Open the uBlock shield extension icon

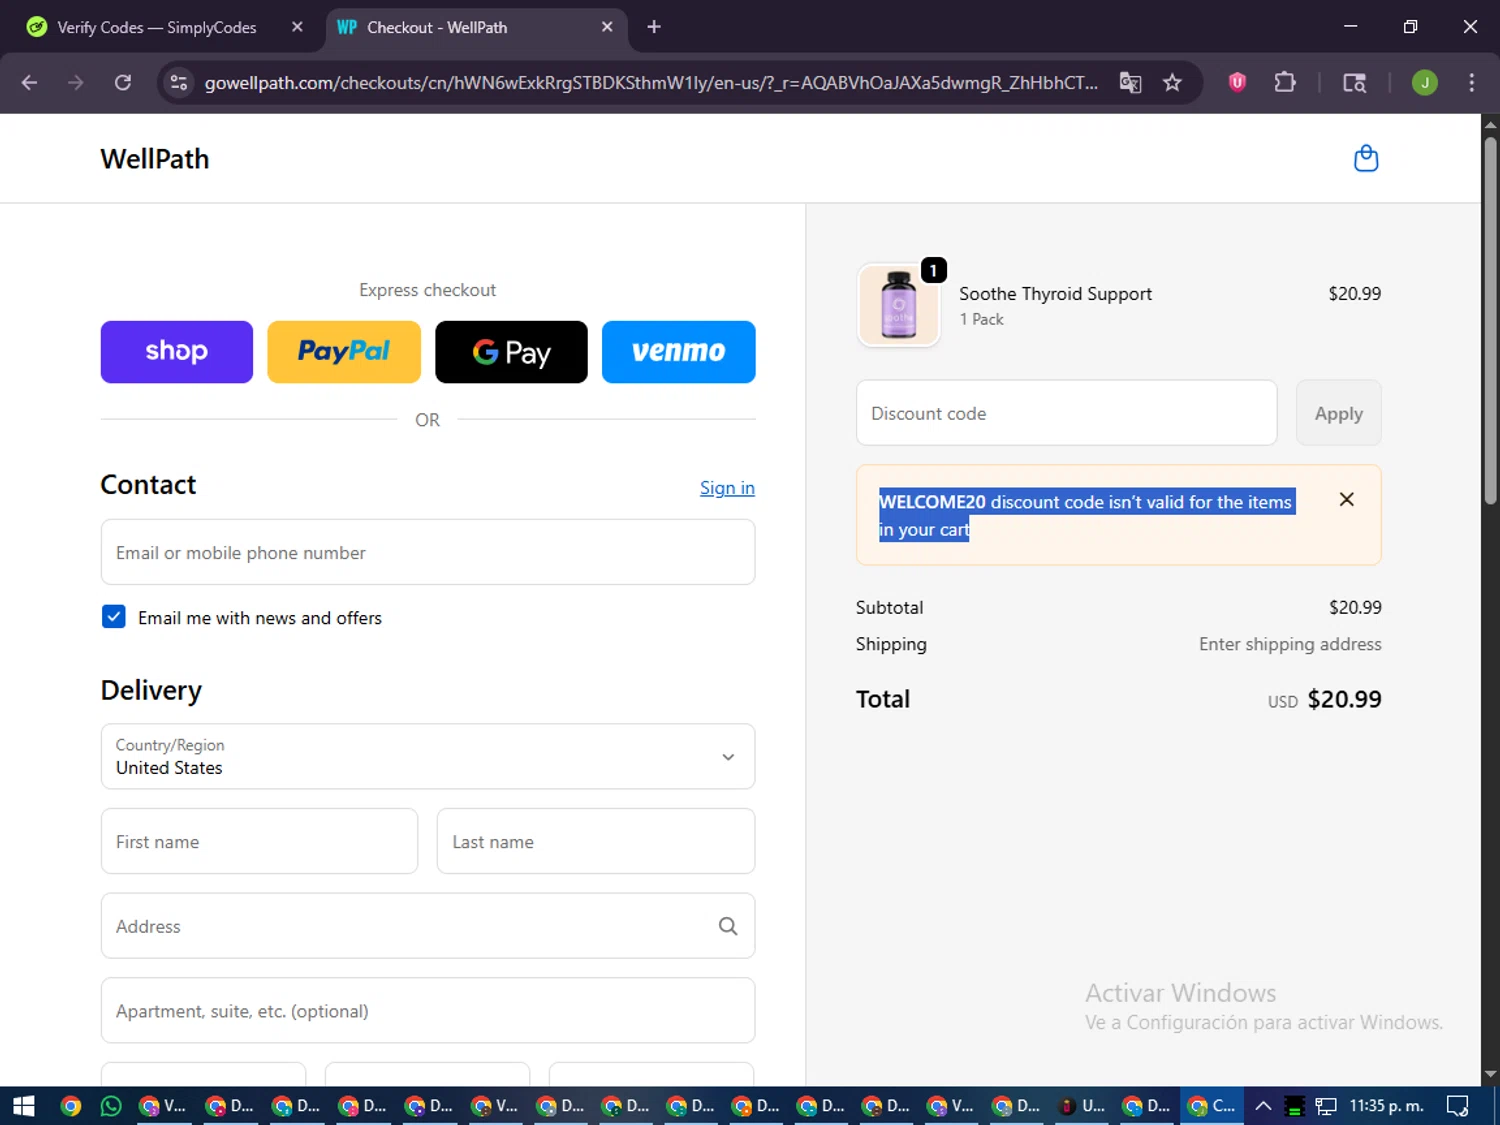click(1237, 82)
